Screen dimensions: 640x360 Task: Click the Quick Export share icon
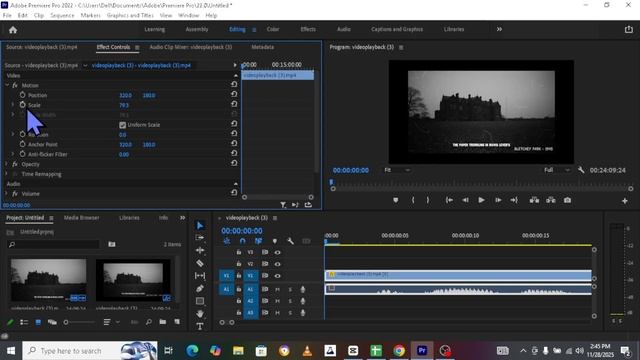pos(629,29)
